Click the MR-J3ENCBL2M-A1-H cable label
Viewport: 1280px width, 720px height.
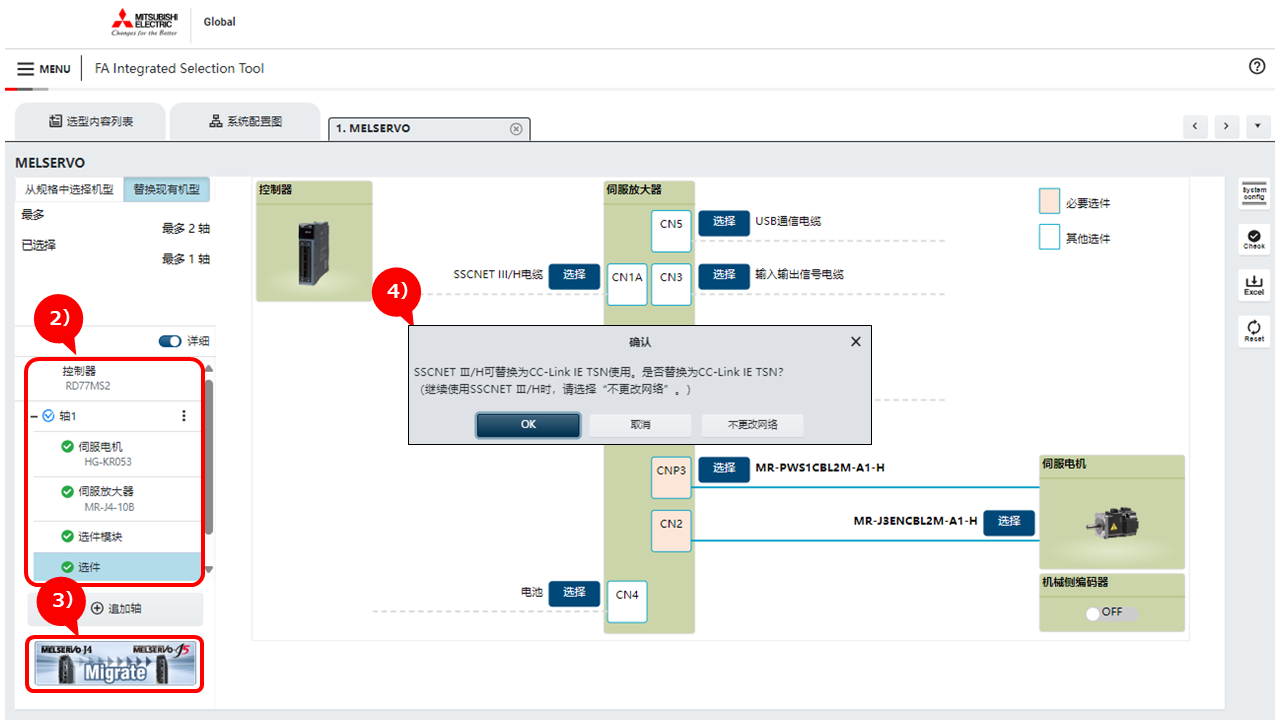point(915,521)
